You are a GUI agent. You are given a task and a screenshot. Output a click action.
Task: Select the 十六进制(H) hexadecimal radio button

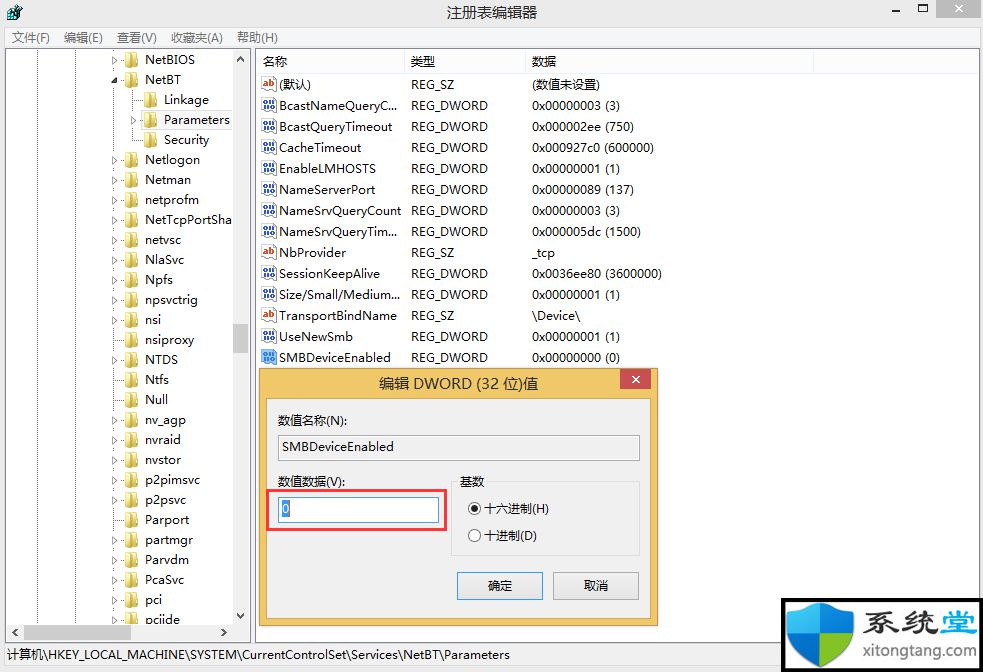tap(474, 508)
